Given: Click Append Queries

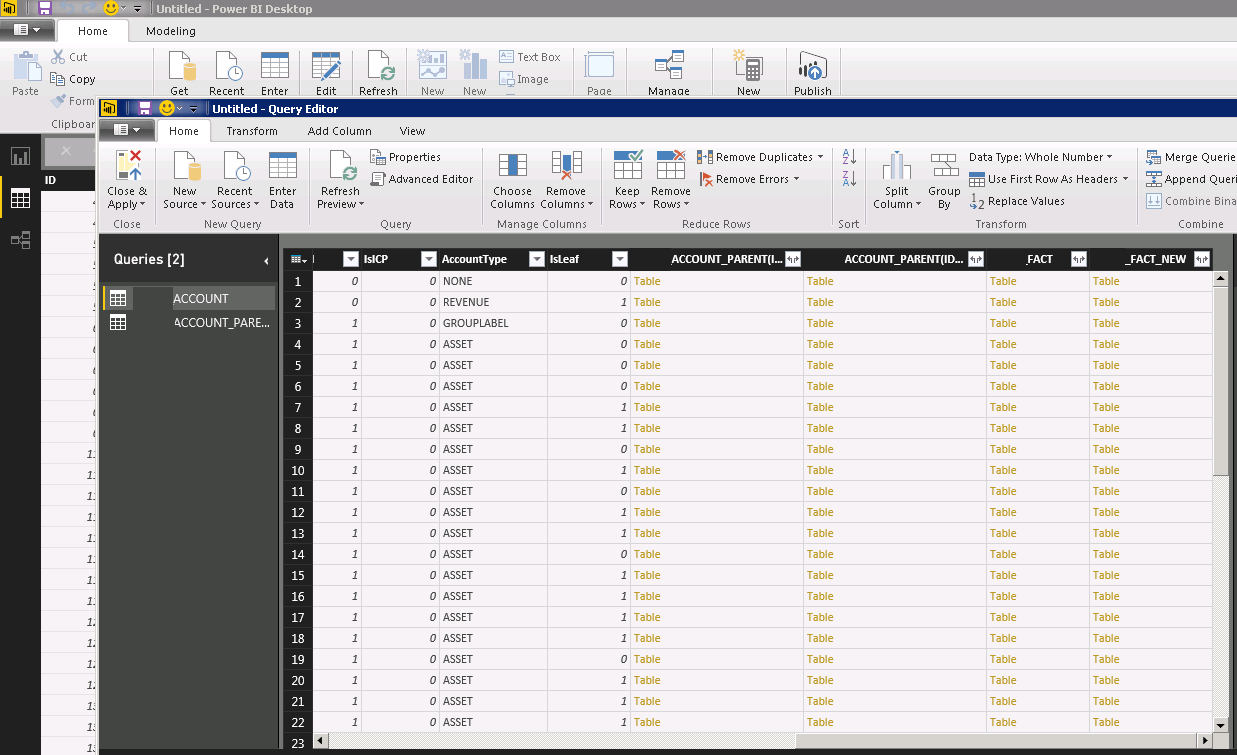Looking at the screenshot, I should click(1190, 179).
